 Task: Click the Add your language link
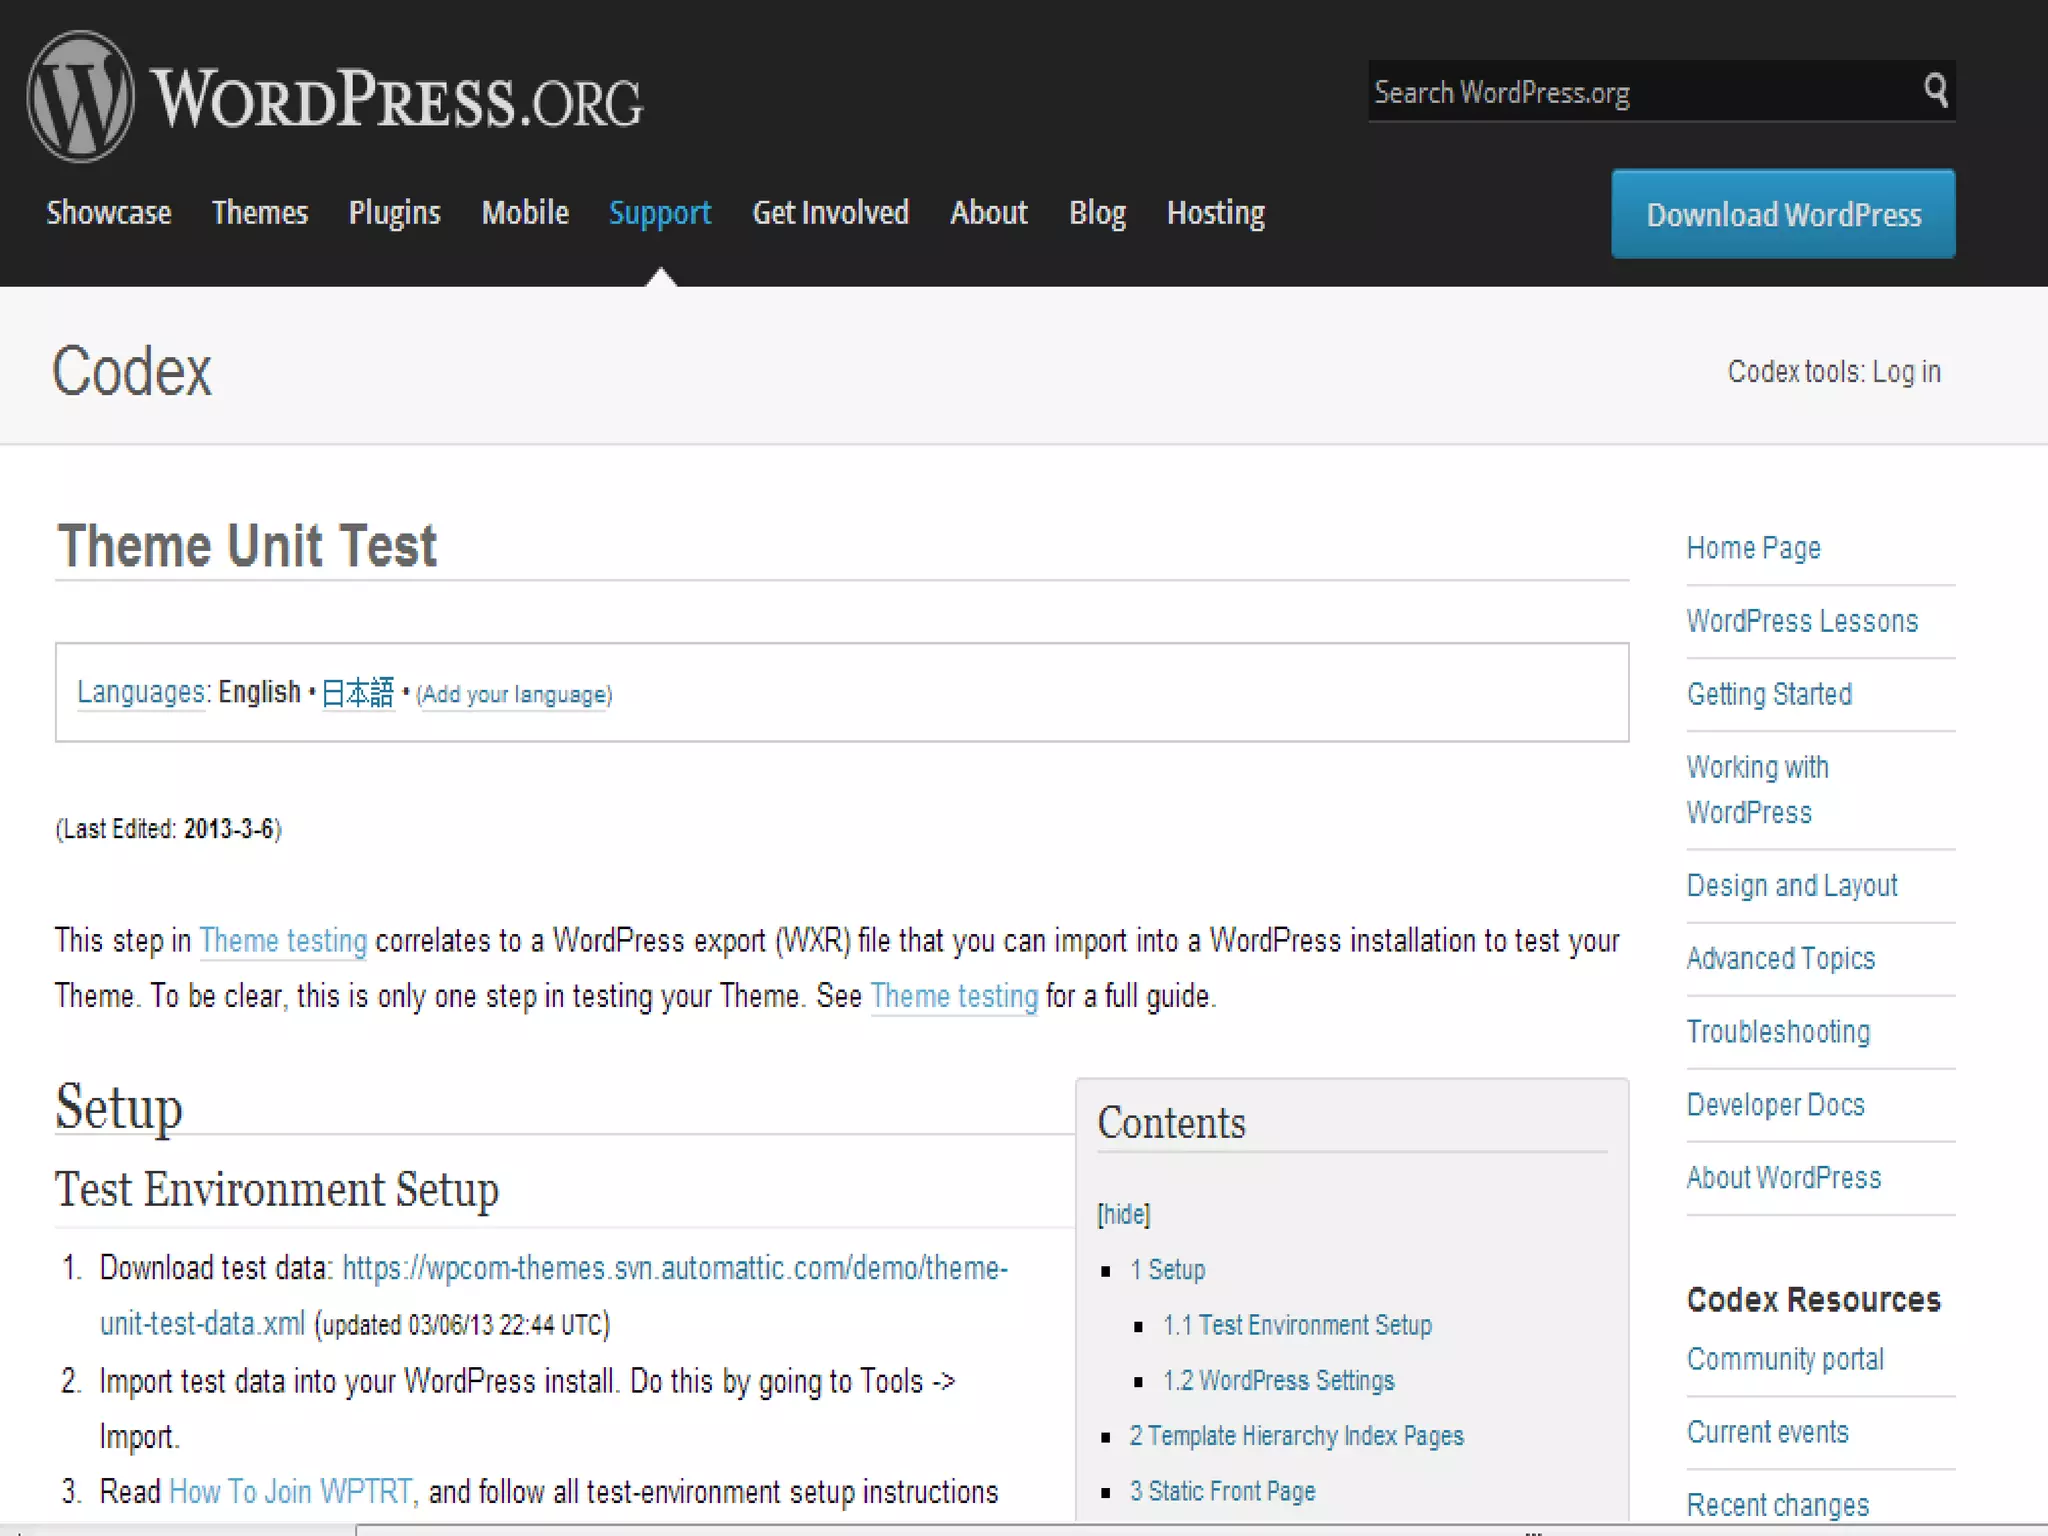[514, 695]
